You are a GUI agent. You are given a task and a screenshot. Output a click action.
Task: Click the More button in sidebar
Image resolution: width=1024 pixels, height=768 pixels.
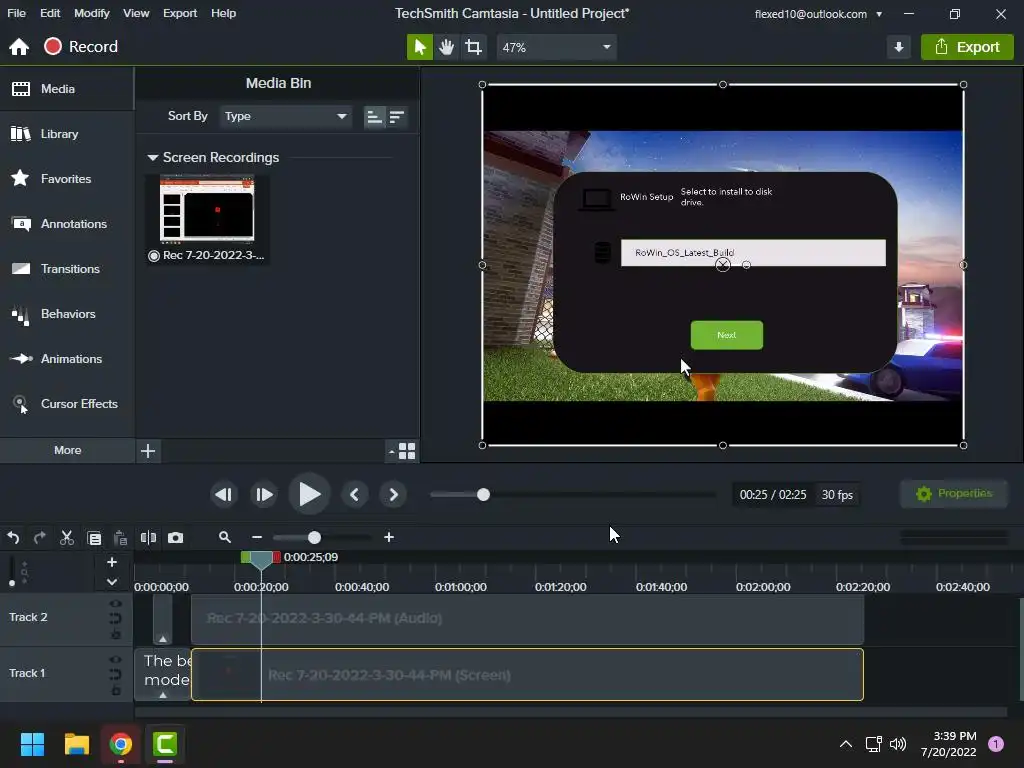[67, 450]
